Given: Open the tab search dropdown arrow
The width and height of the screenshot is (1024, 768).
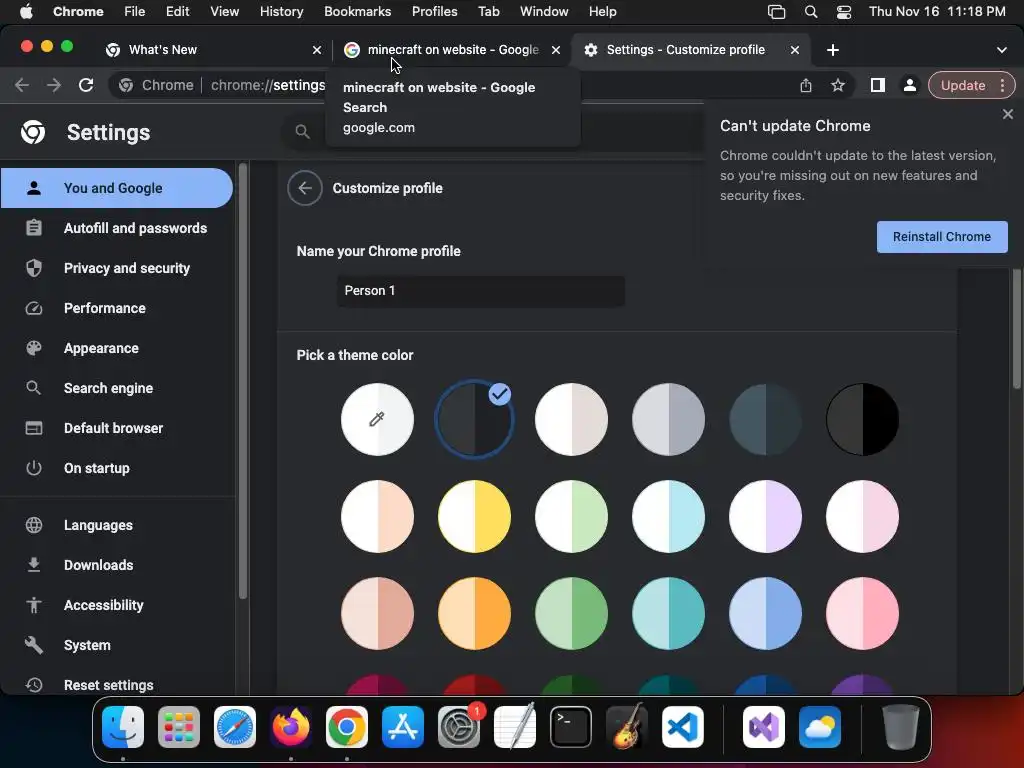Looking at the screenshot, I should coord(1001,50).
